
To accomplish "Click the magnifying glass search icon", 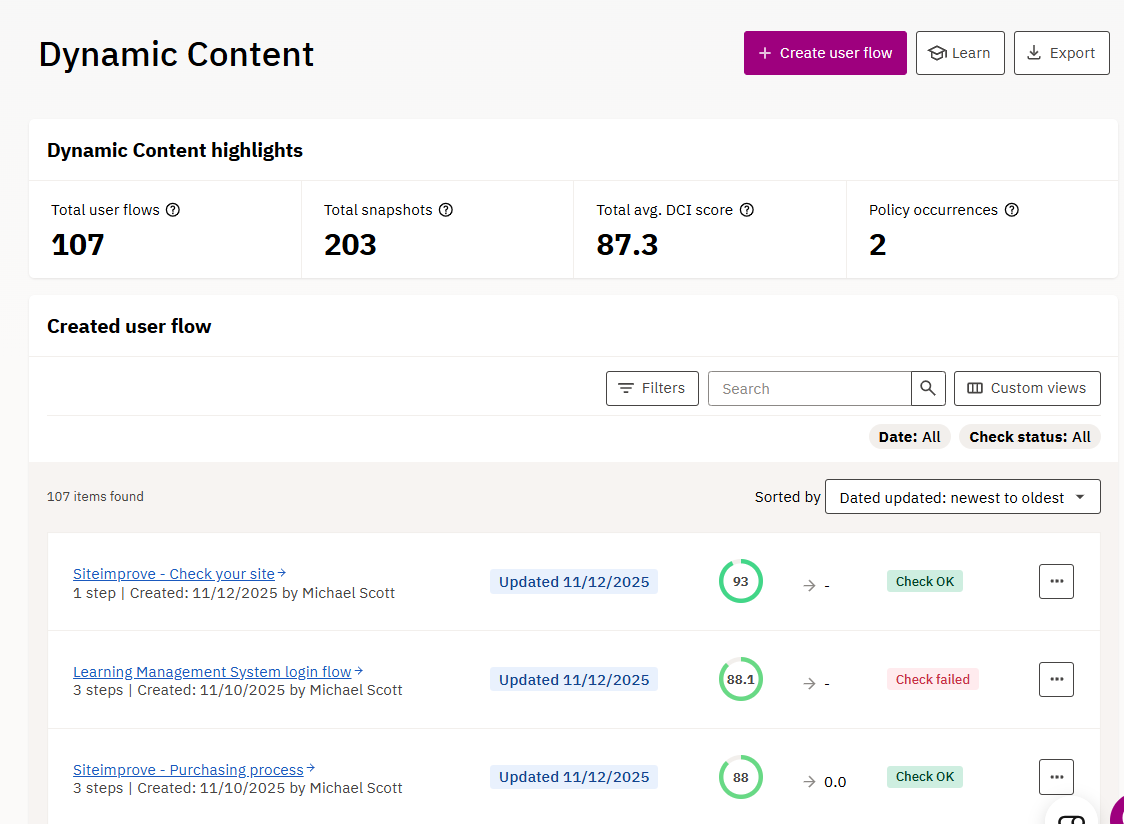I will coord(928,388).
